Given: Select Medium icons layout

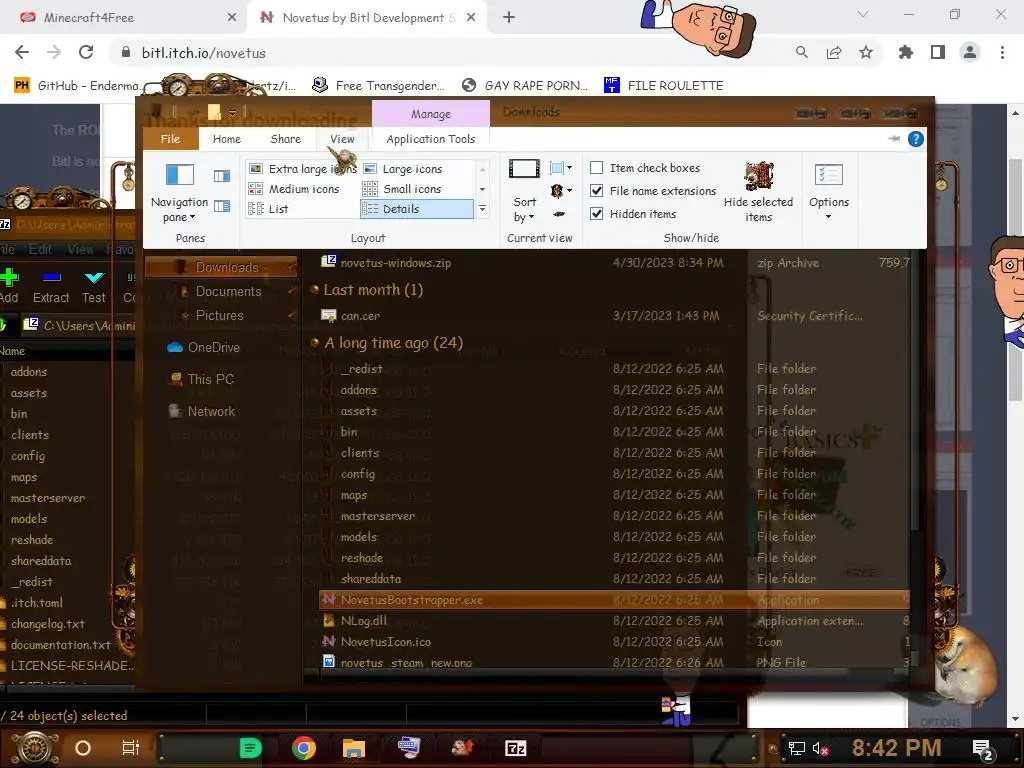Looking at the screenshot, I should pyautogui.click(x=295, y=189).
